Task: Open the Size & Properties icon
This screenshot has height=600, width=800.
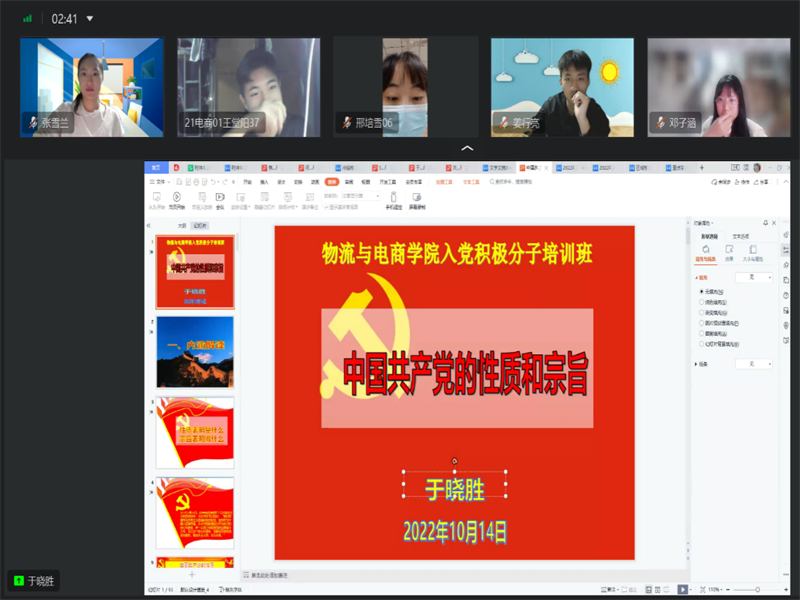Action: coord(755,251)
